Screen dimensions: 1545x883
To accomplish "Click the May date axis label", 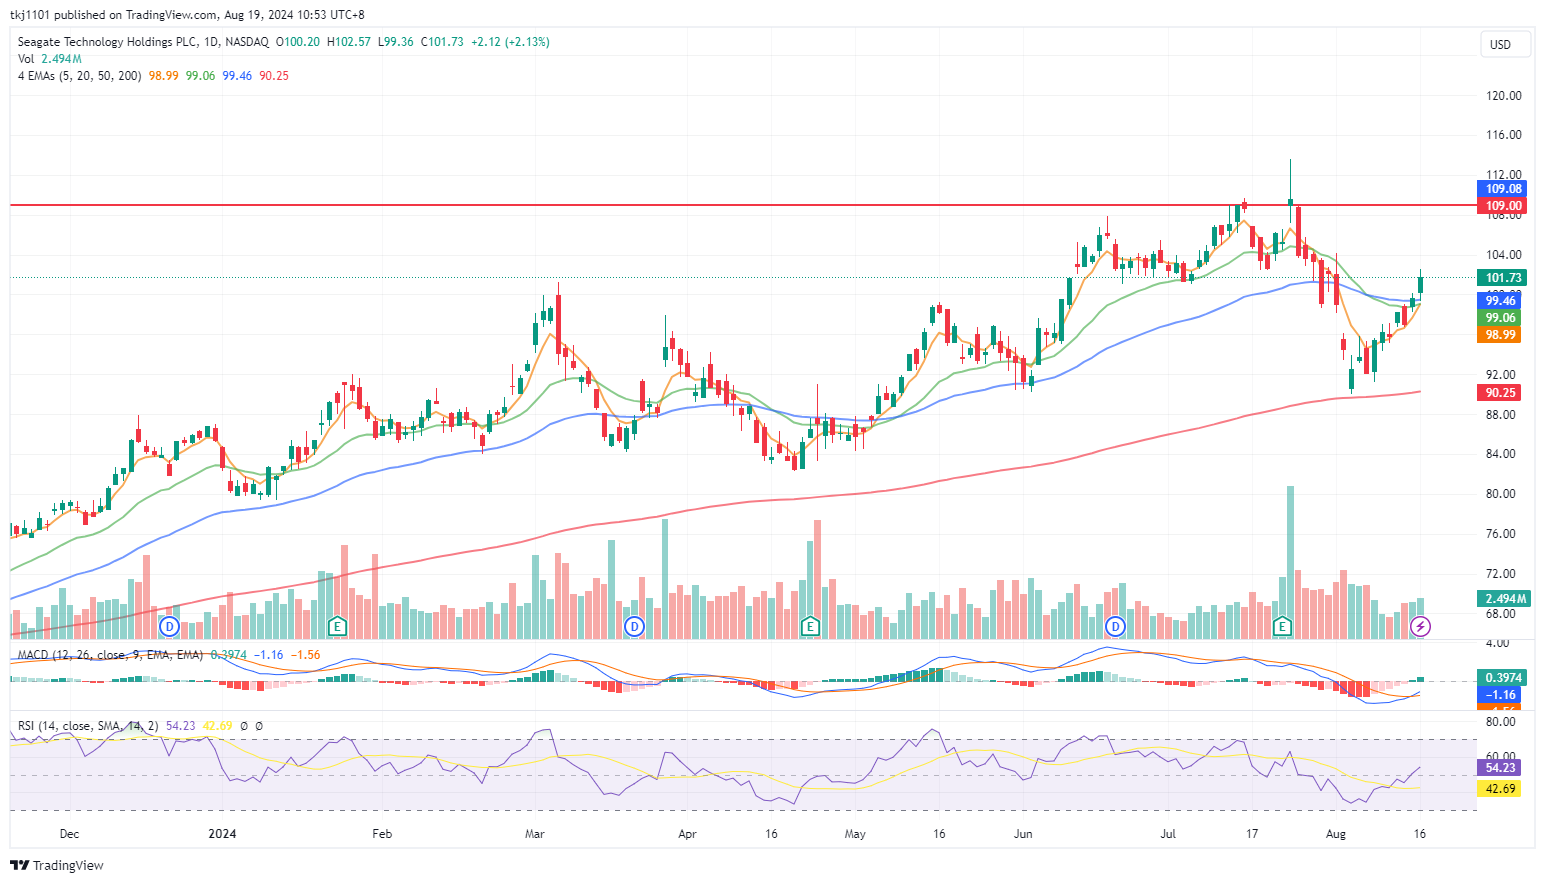I will [855, 834].
